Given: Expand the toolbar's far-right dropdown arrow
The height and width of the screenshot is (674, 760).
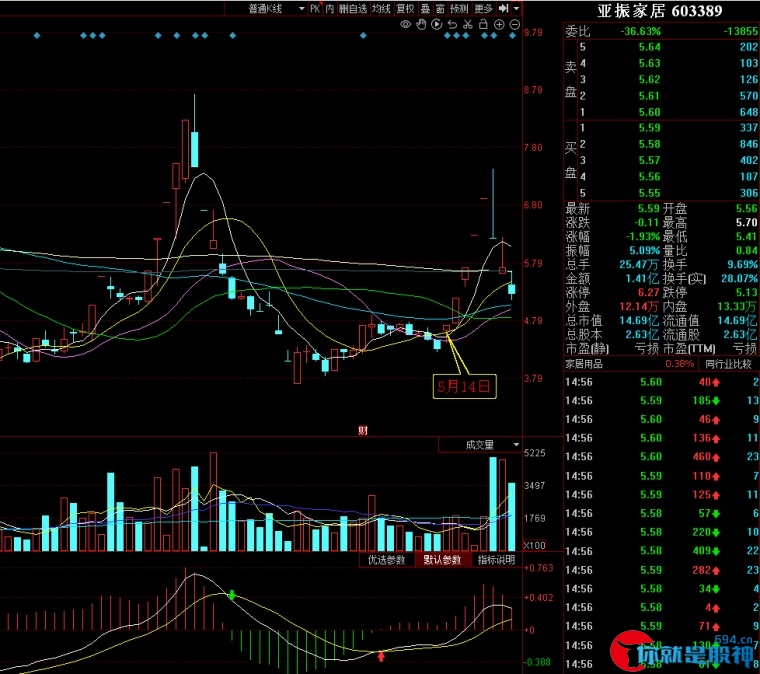Looking at the screenshot, I should point(516,8).
